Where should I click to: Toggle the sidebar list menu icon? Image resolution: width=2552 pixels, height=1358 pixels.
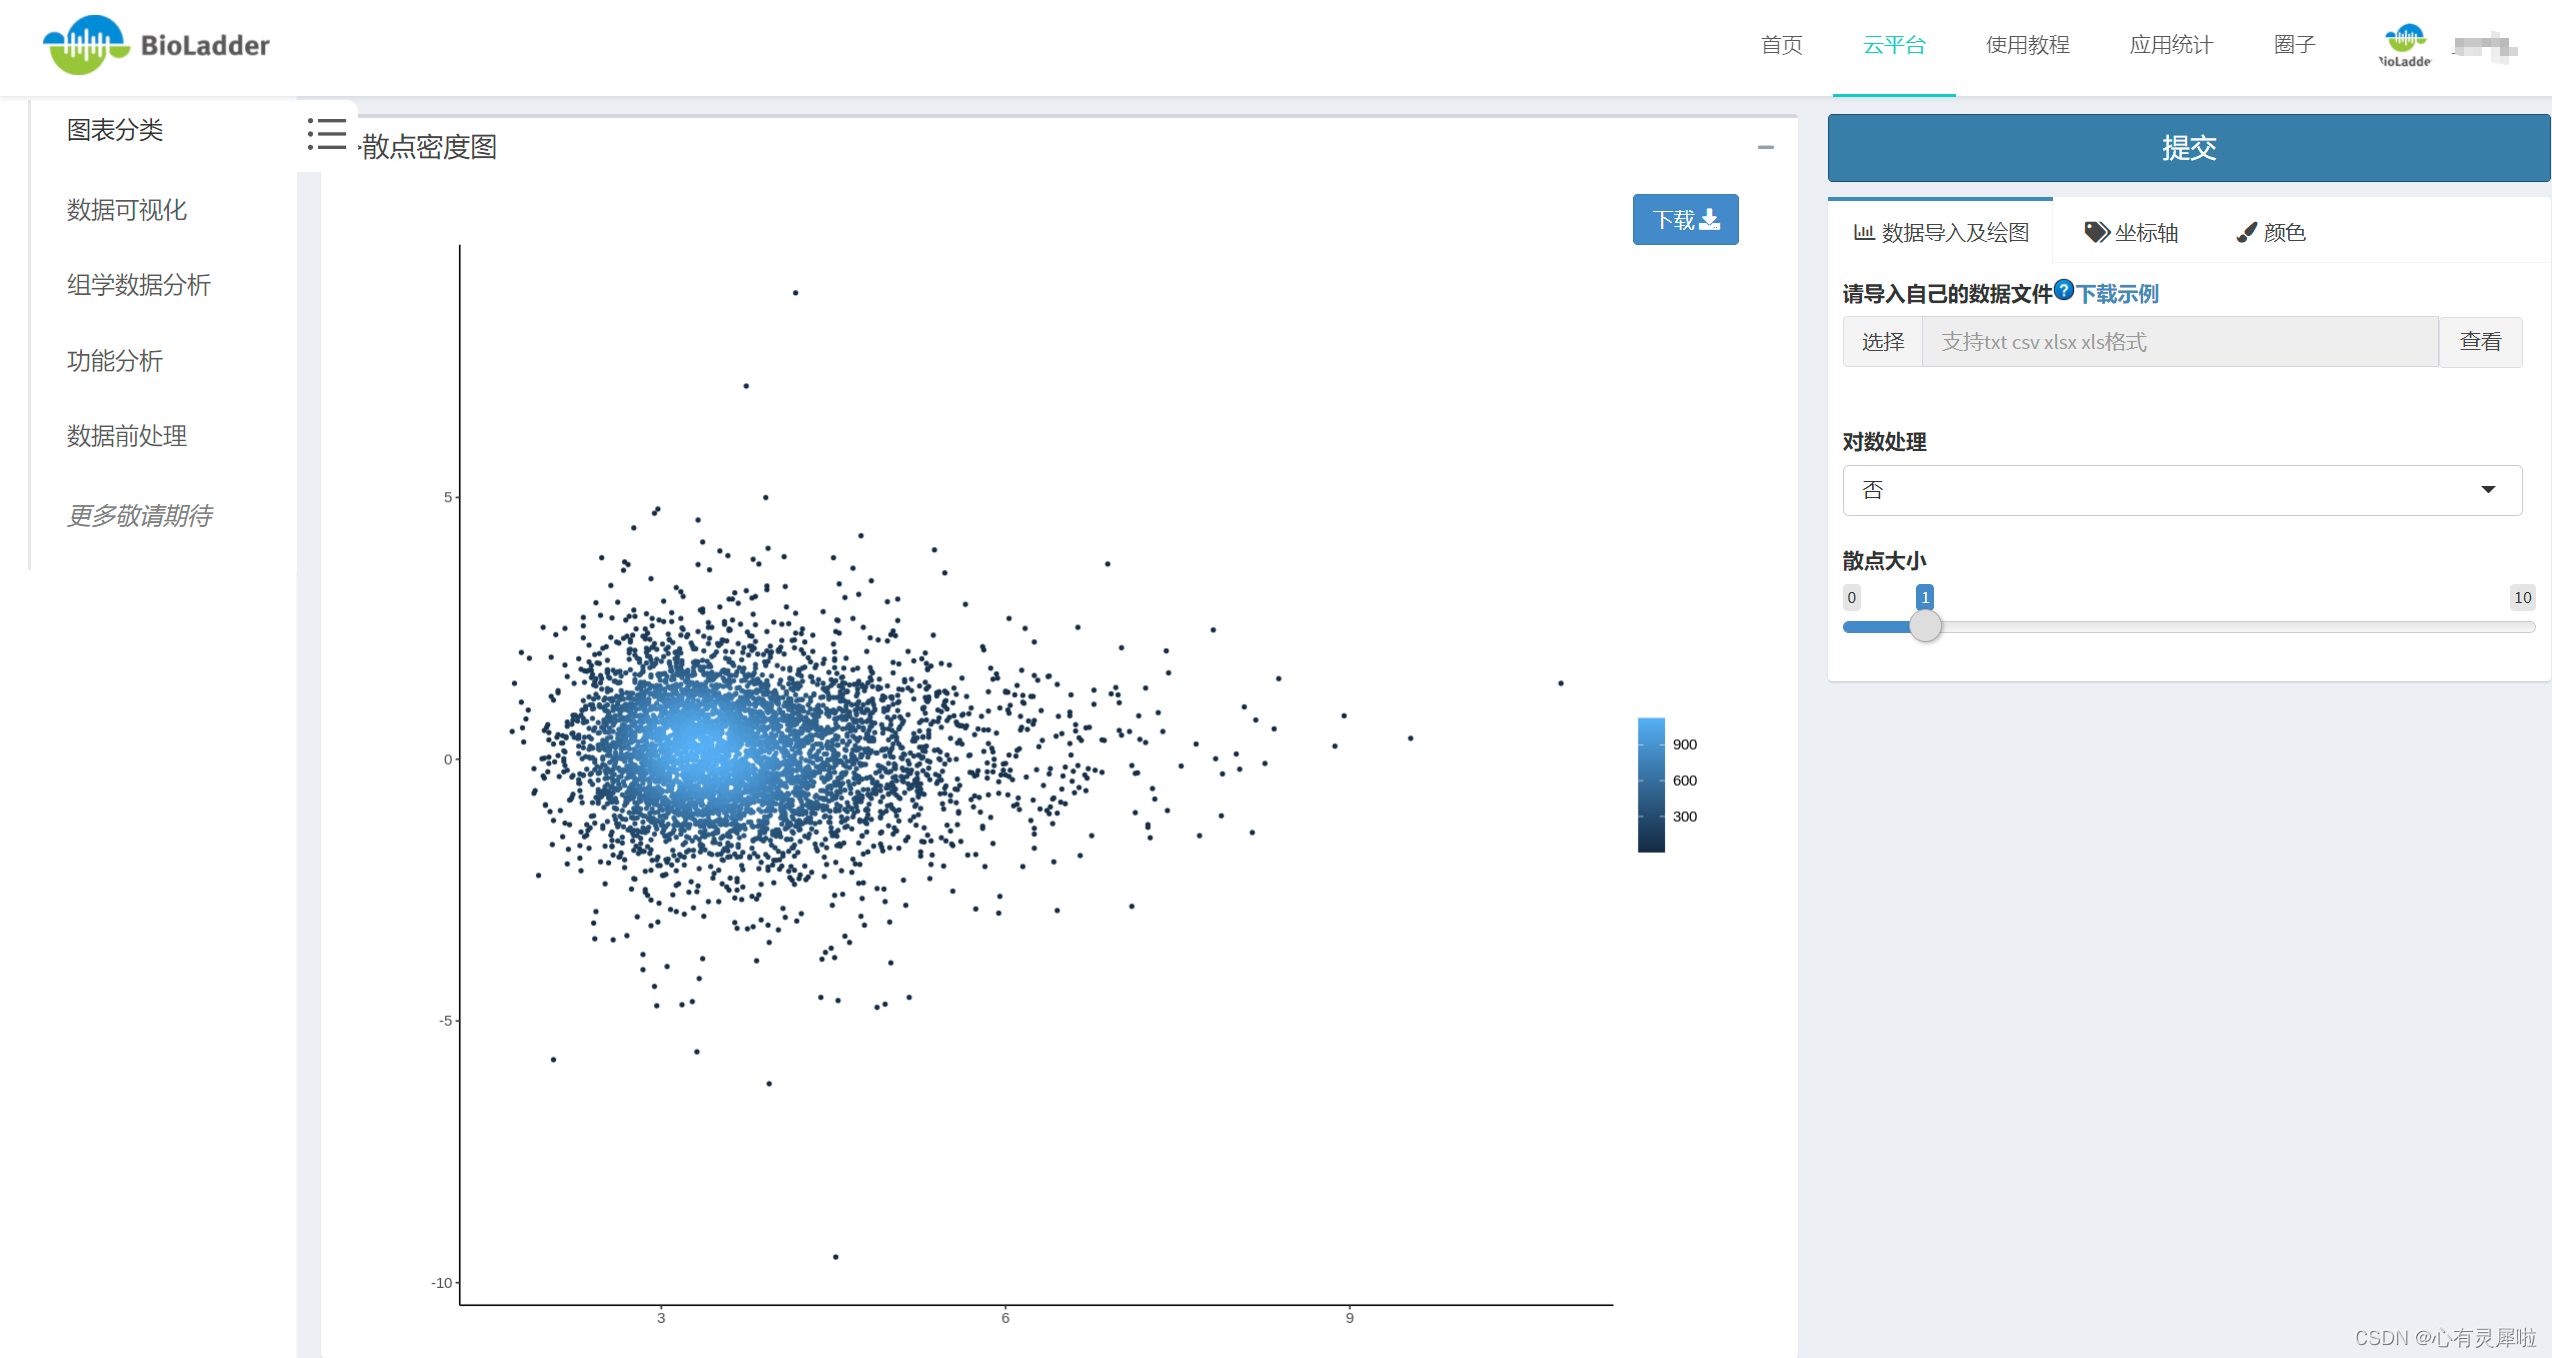pos(327,134)
